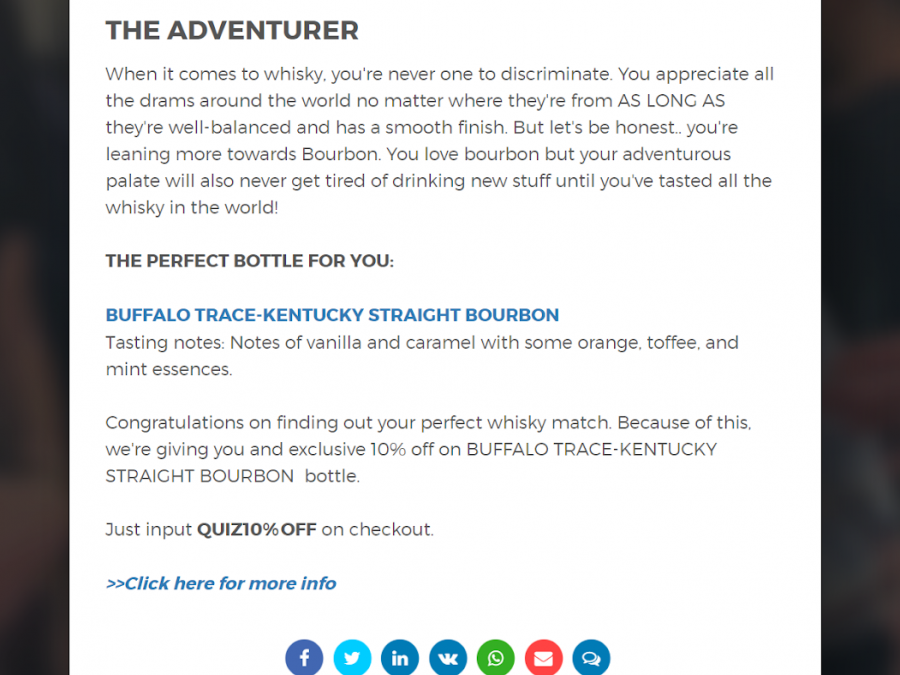The width and height of the screenshot is (900, 675).
Task: Click THE ADVENTURER heading
Action: [x=232, y=30]
